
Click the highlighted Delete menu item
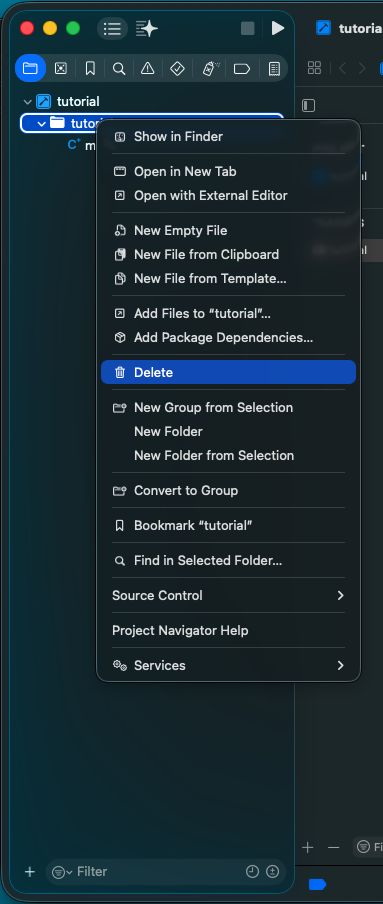pyautogui.click(x=228, y=372)
